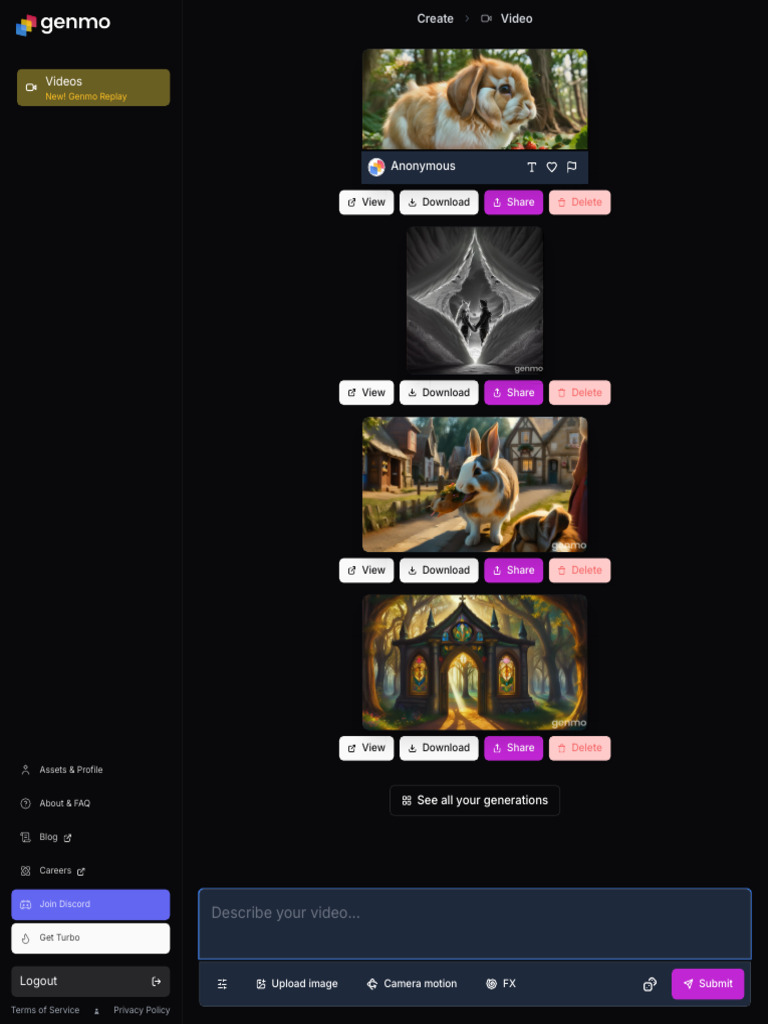This screenshot has height=1024, width=768.
Task: Open Assets & Profile page
Action: pyautogui.click(x=63, y=769)
